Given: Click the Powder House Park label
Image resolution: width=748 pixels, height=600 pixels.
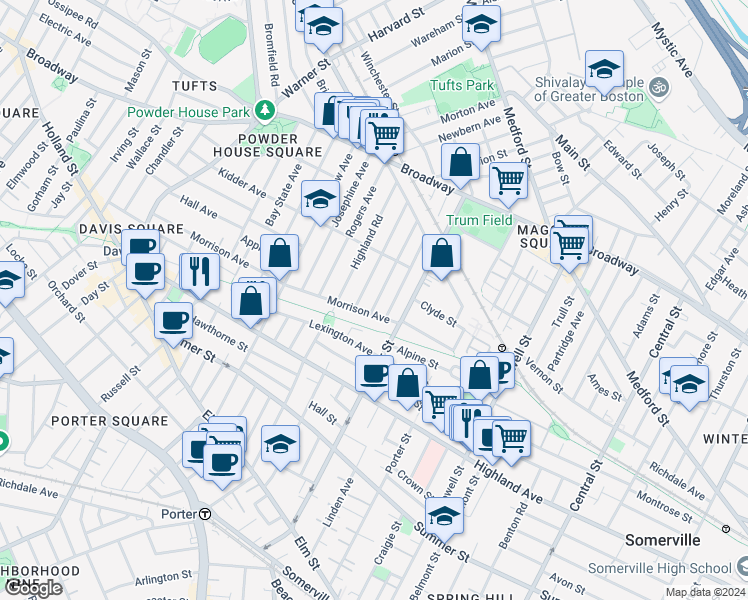Looking at the screenshot, I should coord(188,113).
